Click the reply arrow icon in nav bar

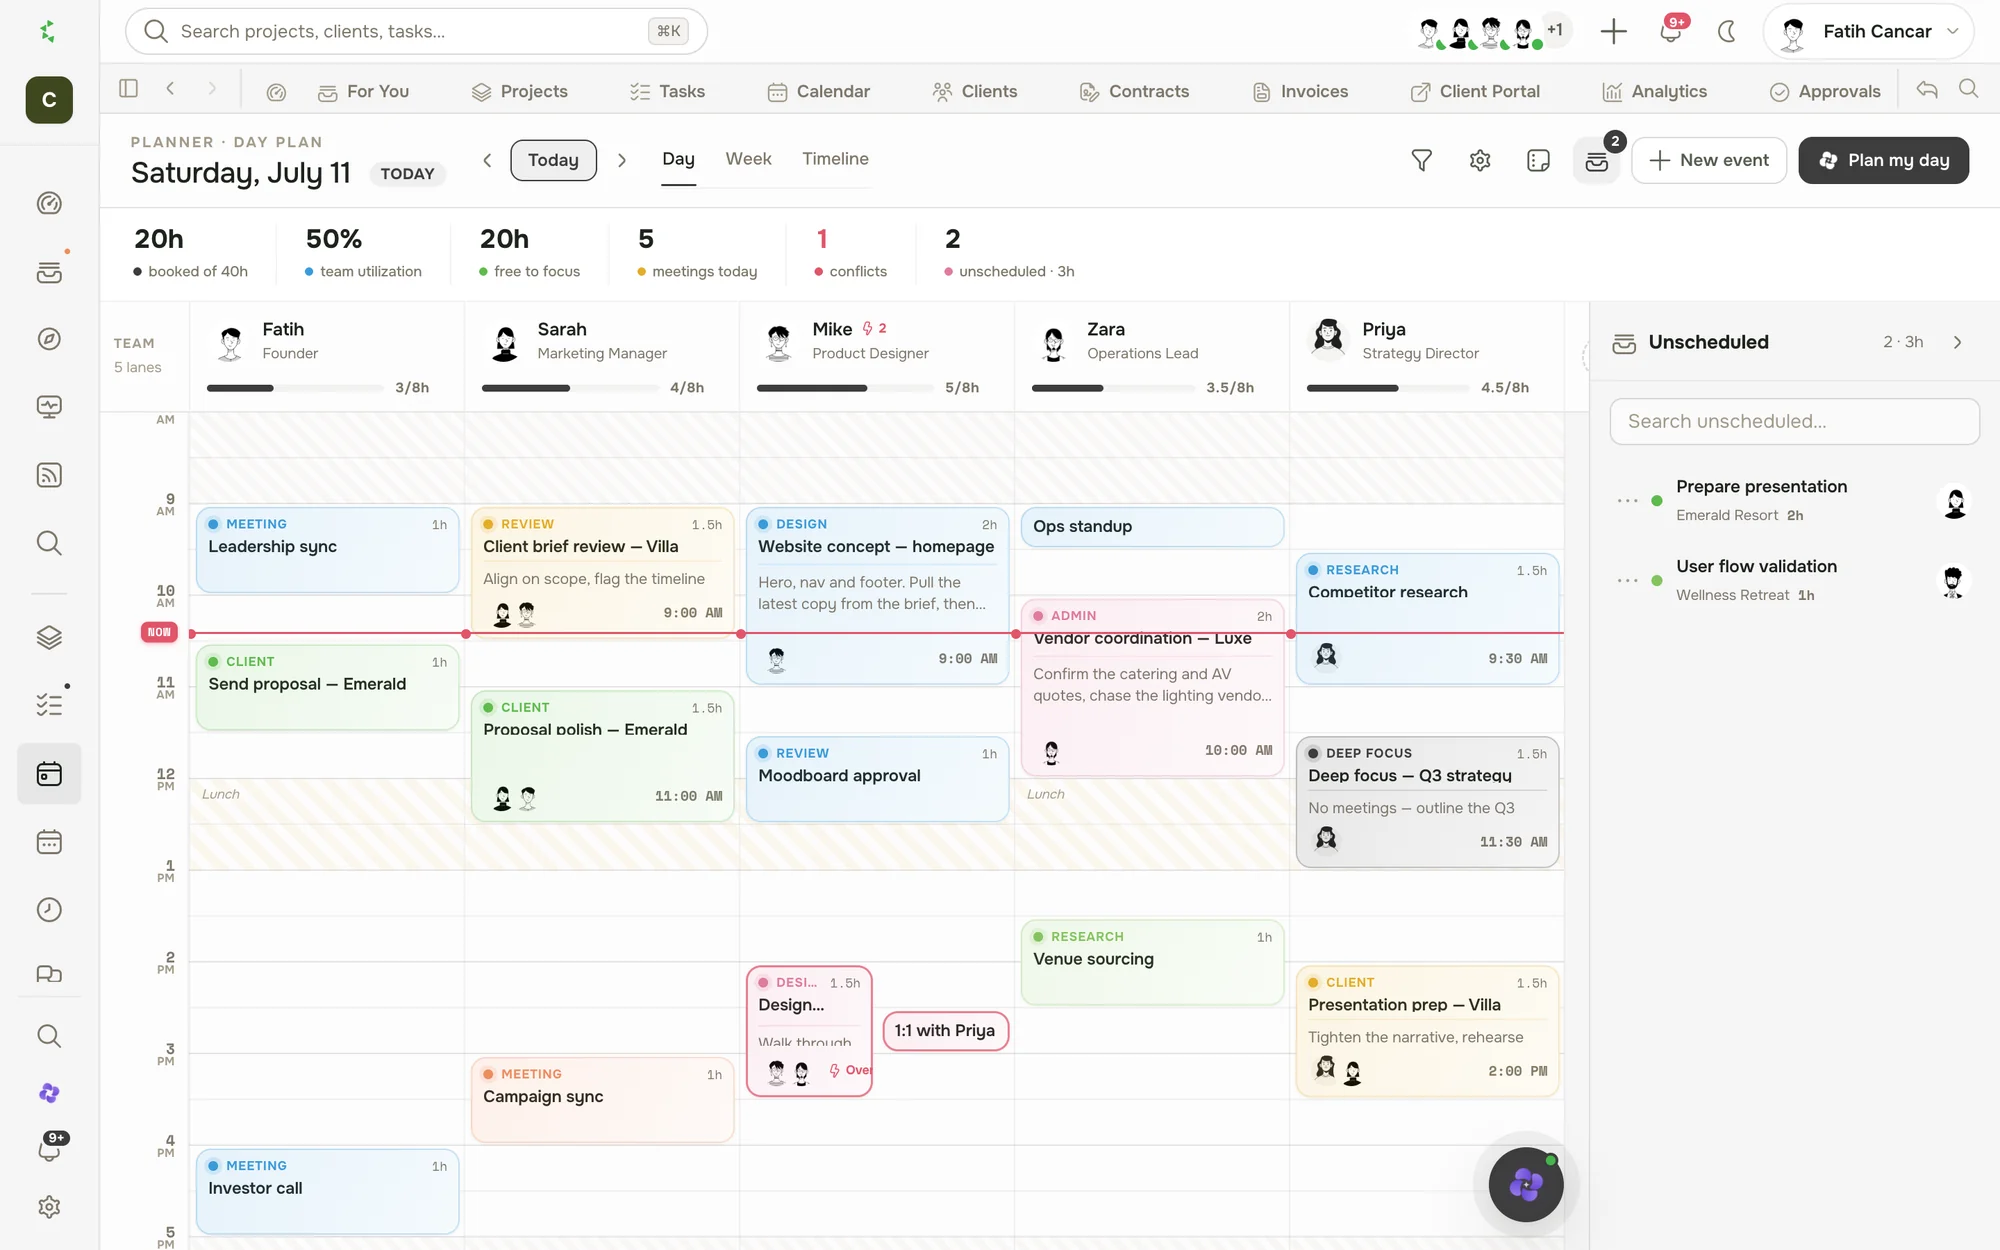tap(1927, 90)
